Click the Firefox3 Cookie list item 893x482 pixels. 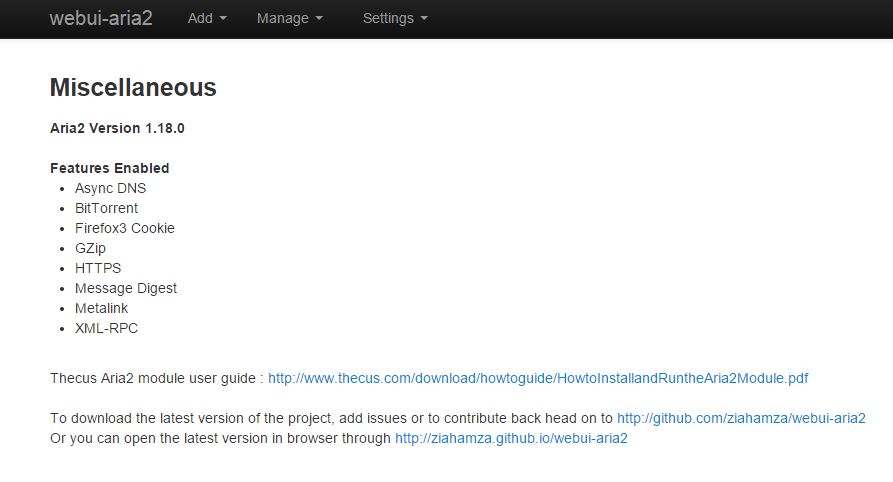coord(125,228)
